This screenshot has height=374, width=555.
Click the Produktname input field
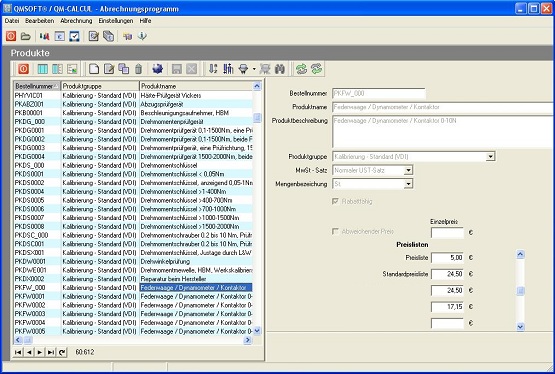click(x=443, y=107)
